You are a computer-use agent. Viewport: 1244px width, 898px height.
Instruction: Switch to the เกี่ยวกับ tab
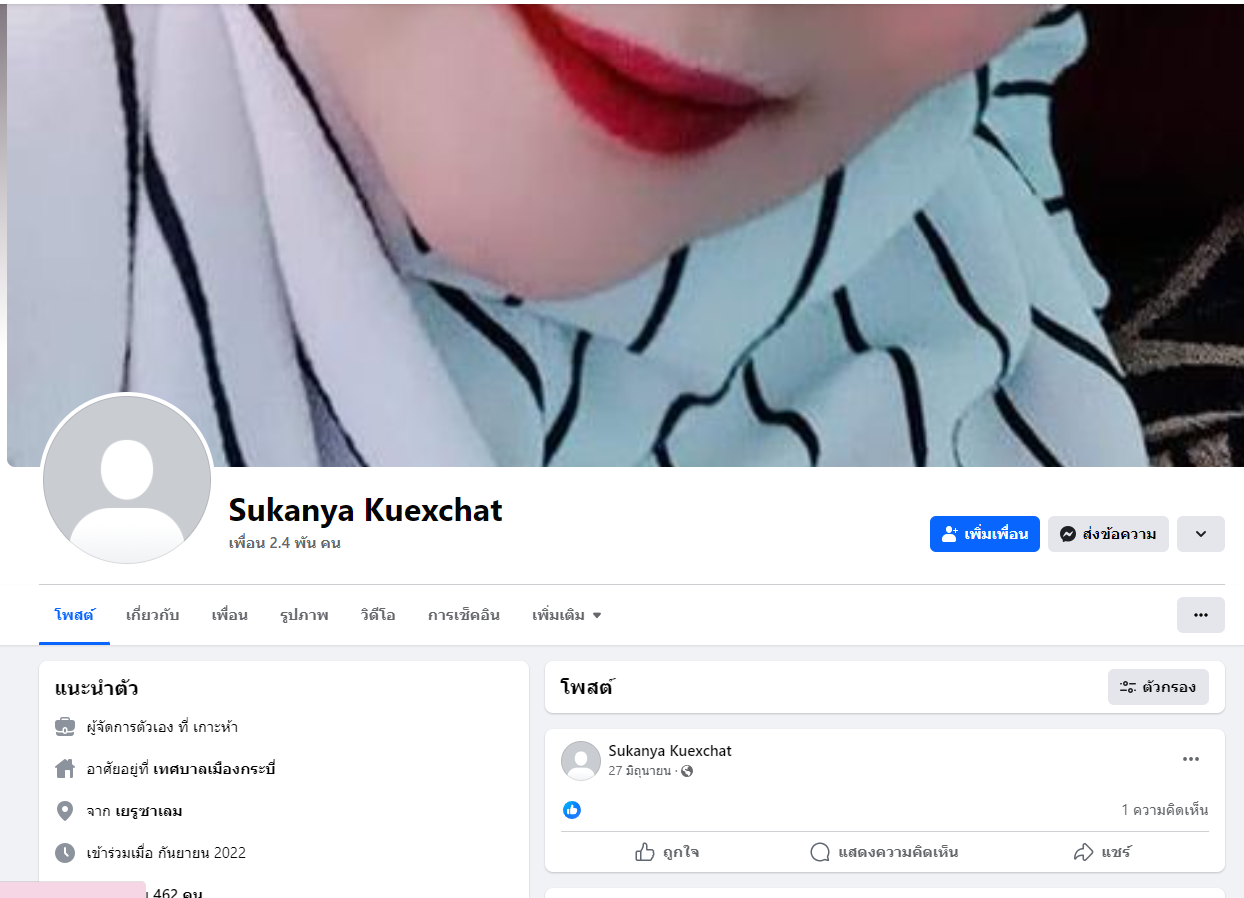tap(153, 615)
